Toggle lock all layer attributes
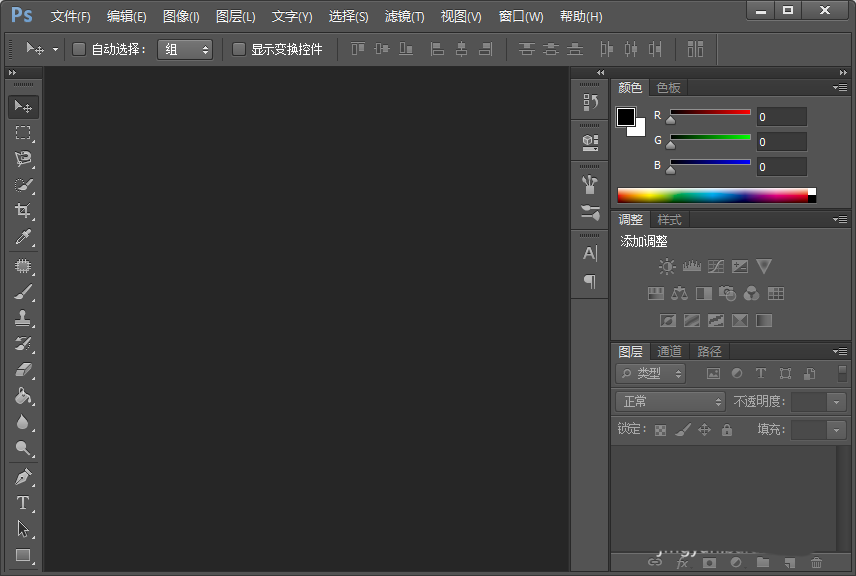Viewport: 856px width, 576px height. (x=727, y=430)
